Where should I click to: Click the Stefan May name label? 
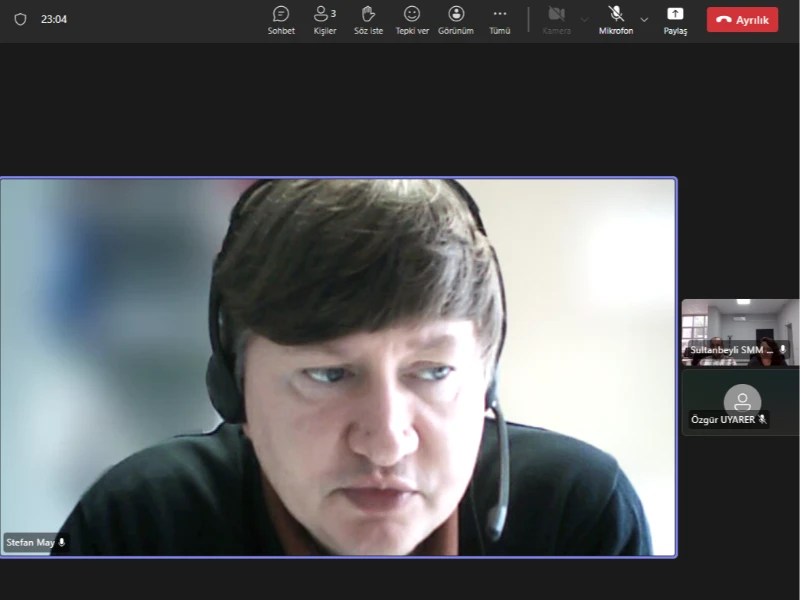(x=30, y=543)
